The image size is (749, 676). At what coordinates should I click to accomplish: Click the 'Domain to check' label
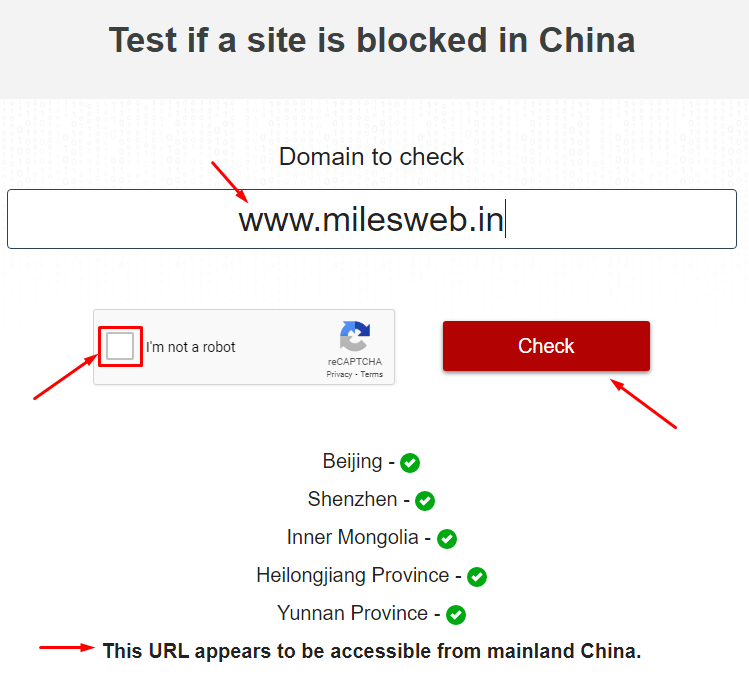pos(371,157)
